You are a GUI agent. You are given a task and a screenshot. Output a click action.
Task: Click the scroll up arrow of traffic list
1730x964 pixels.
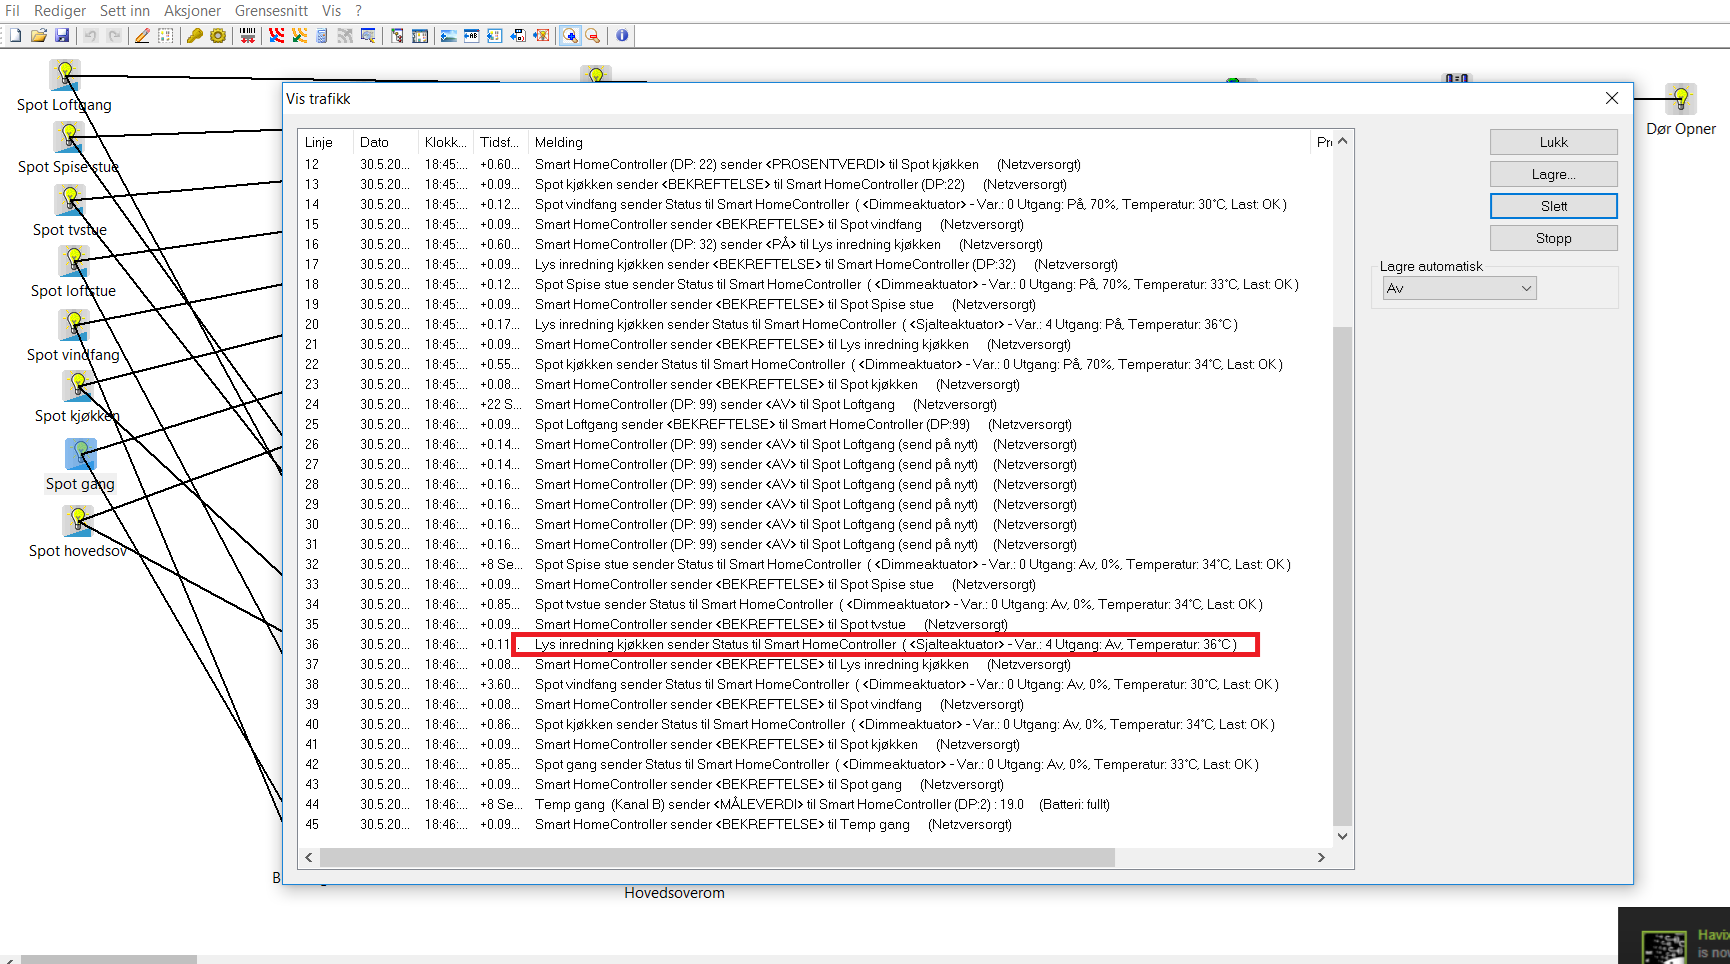click(1343, 141)
